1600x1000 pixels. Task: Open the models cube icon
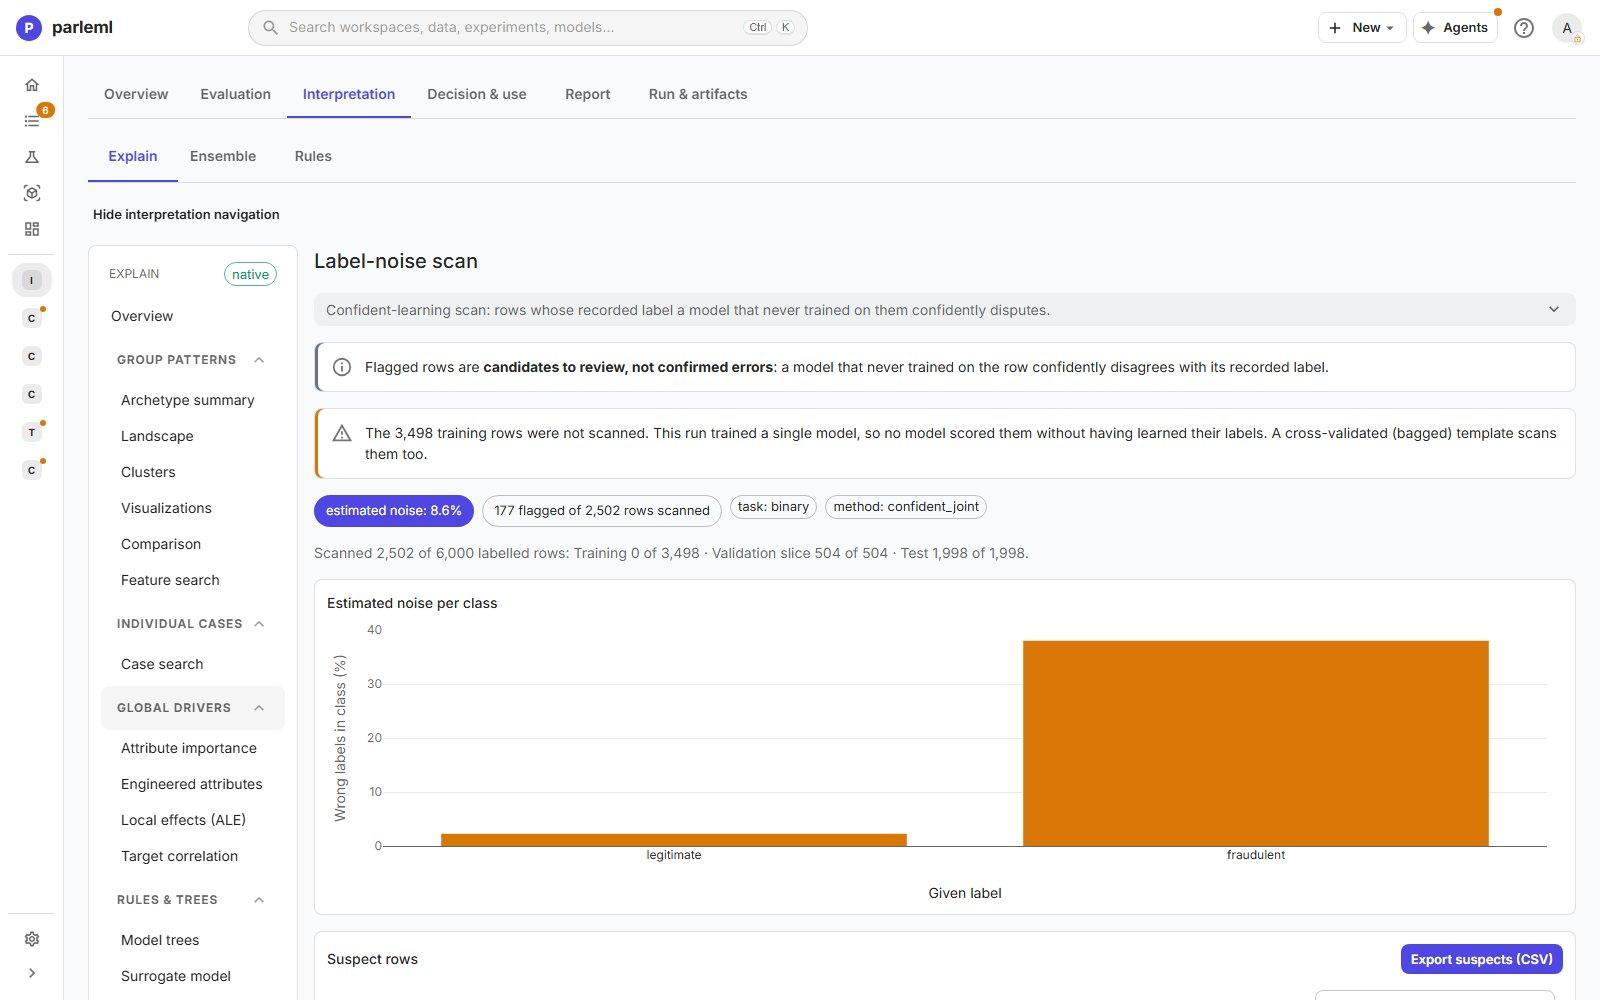32,193
